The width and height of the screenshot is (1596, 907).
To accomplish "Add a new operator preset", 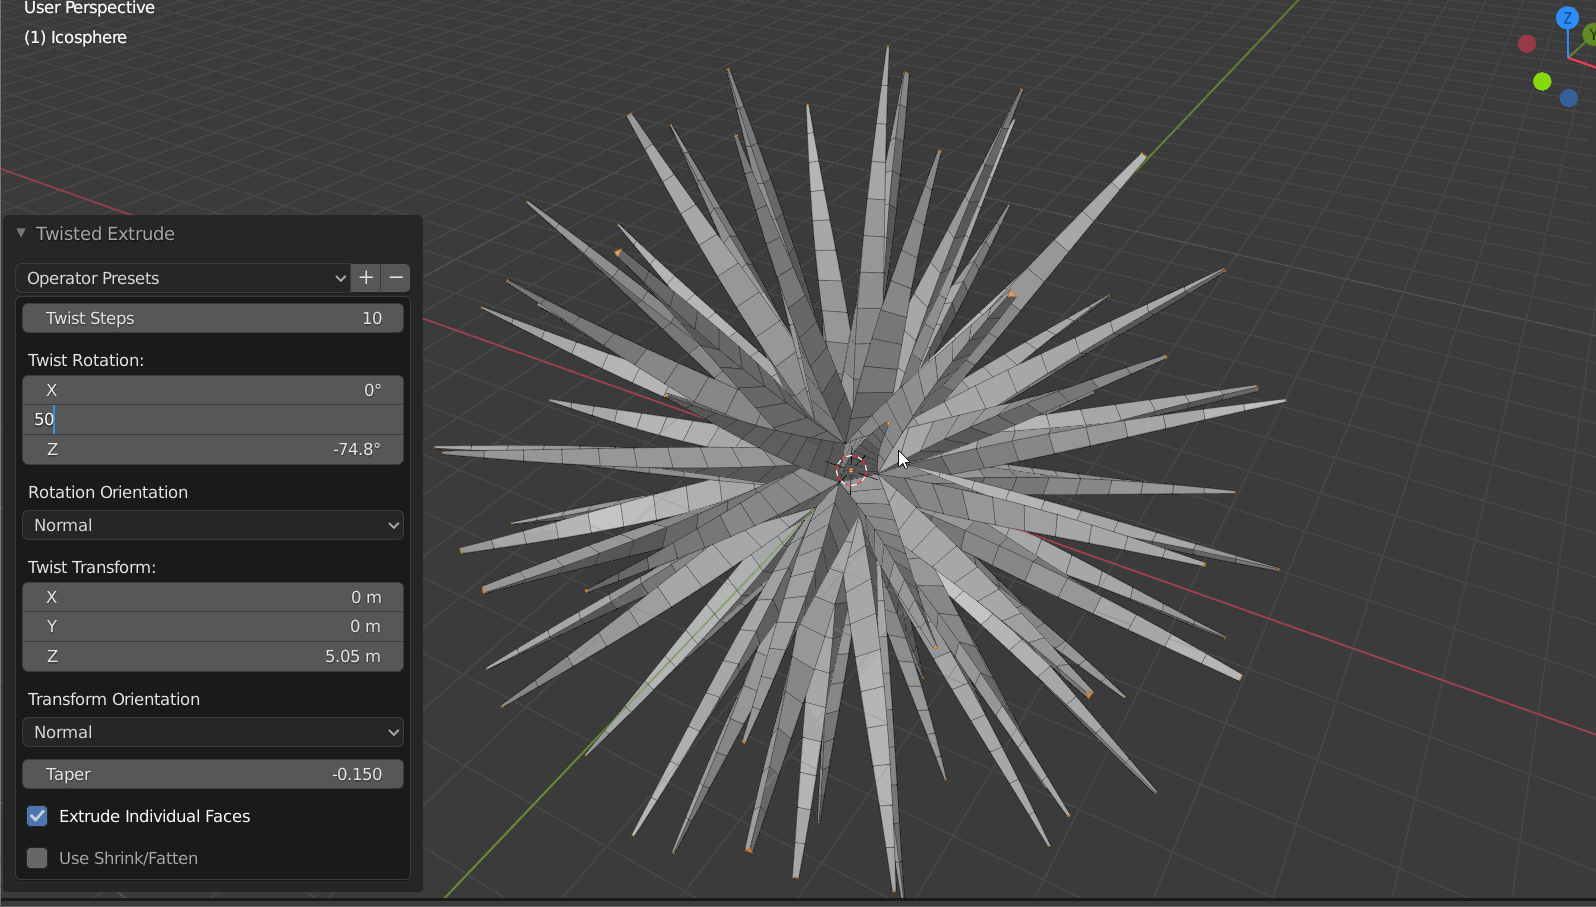I will click(366, 278).
